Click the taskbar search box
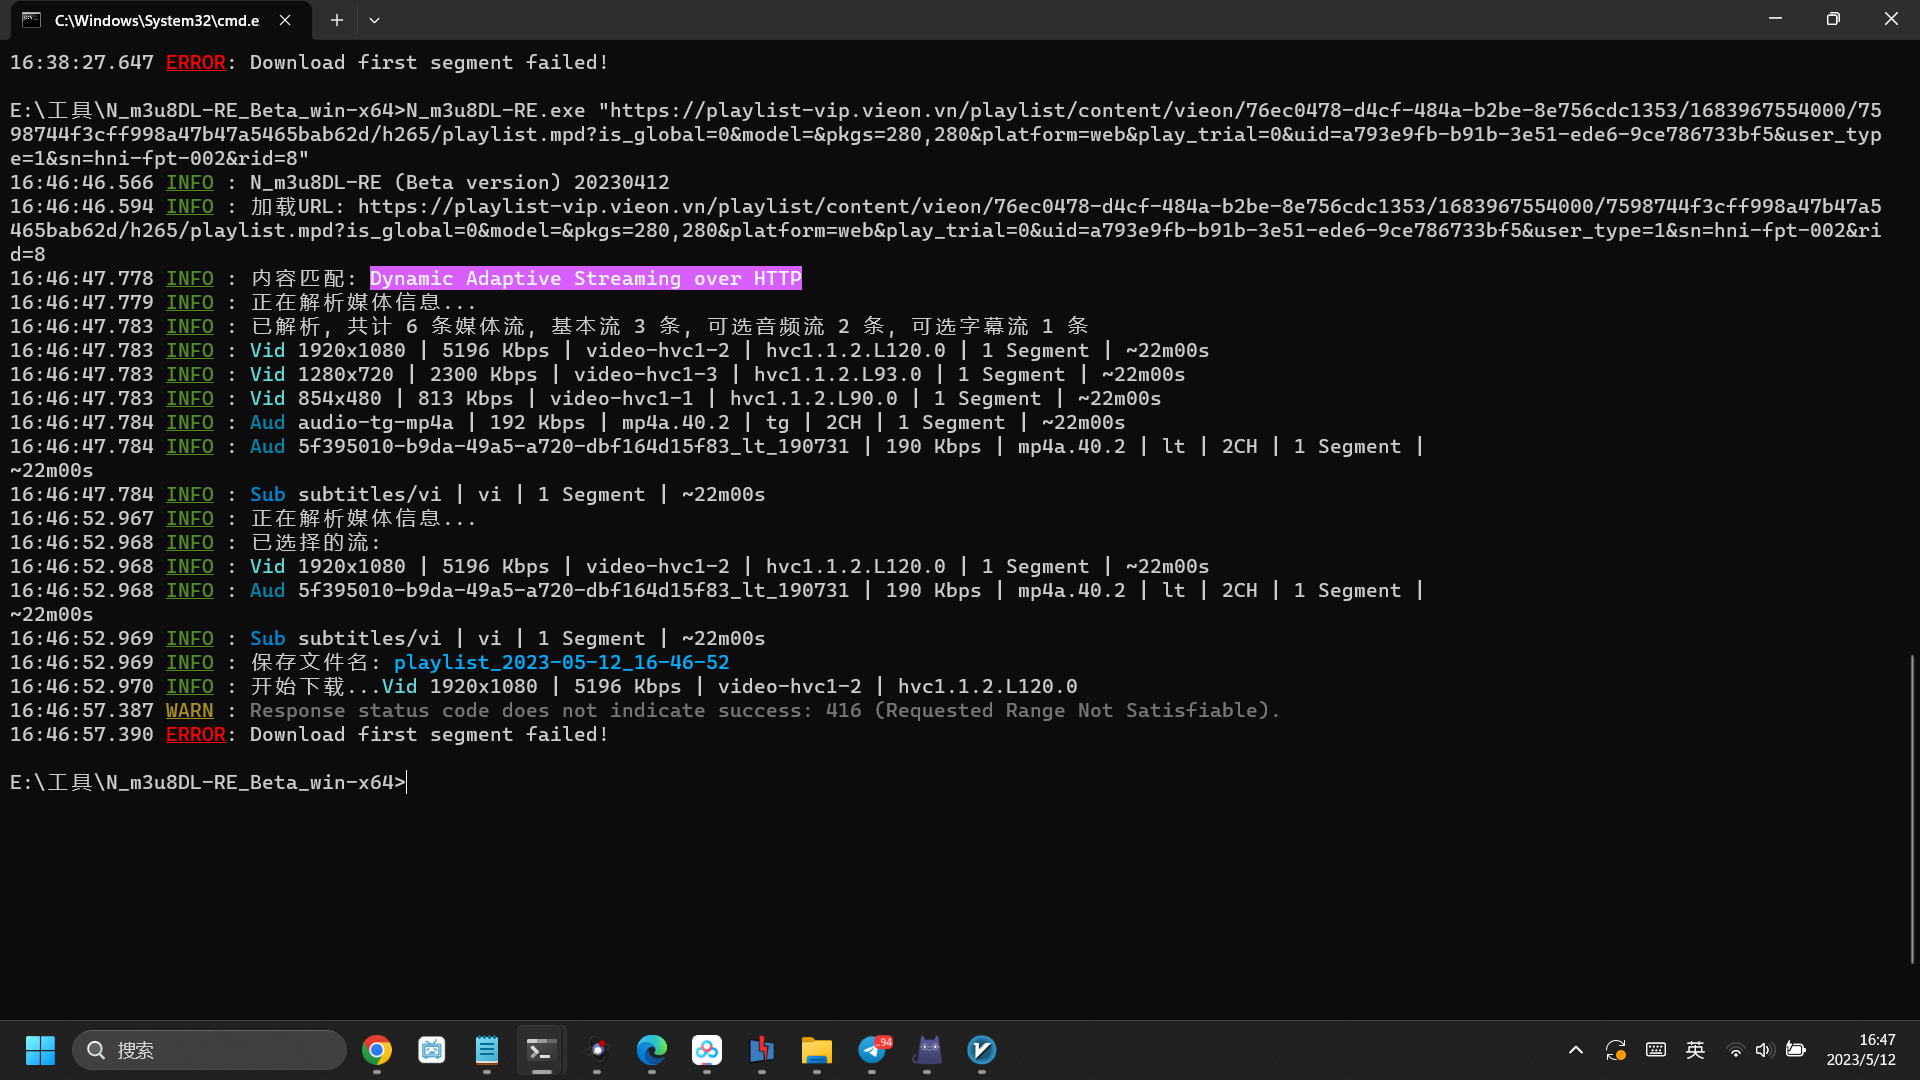The width and height of the screenshot is (1920, 1080). coord(209,1050)
